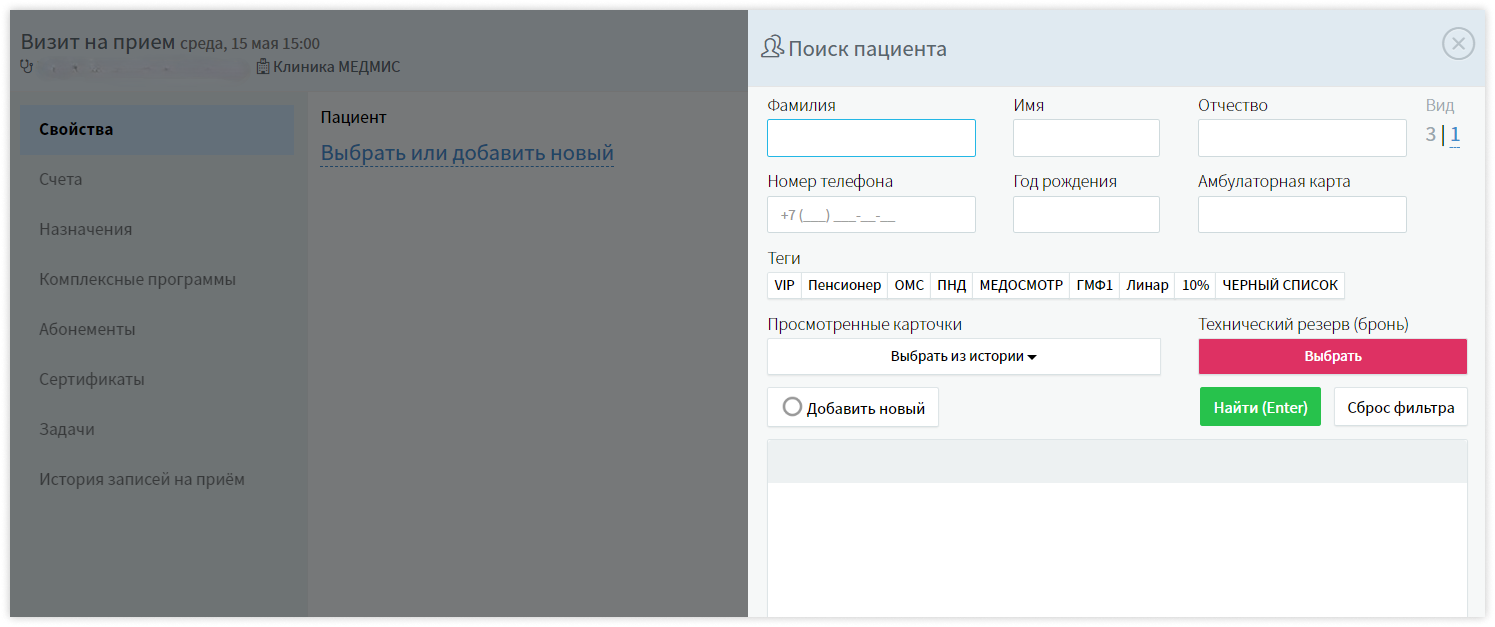Click the green Найти (Enter) button
This screenshot has width=1495, height=627.
pos(1260,407)
